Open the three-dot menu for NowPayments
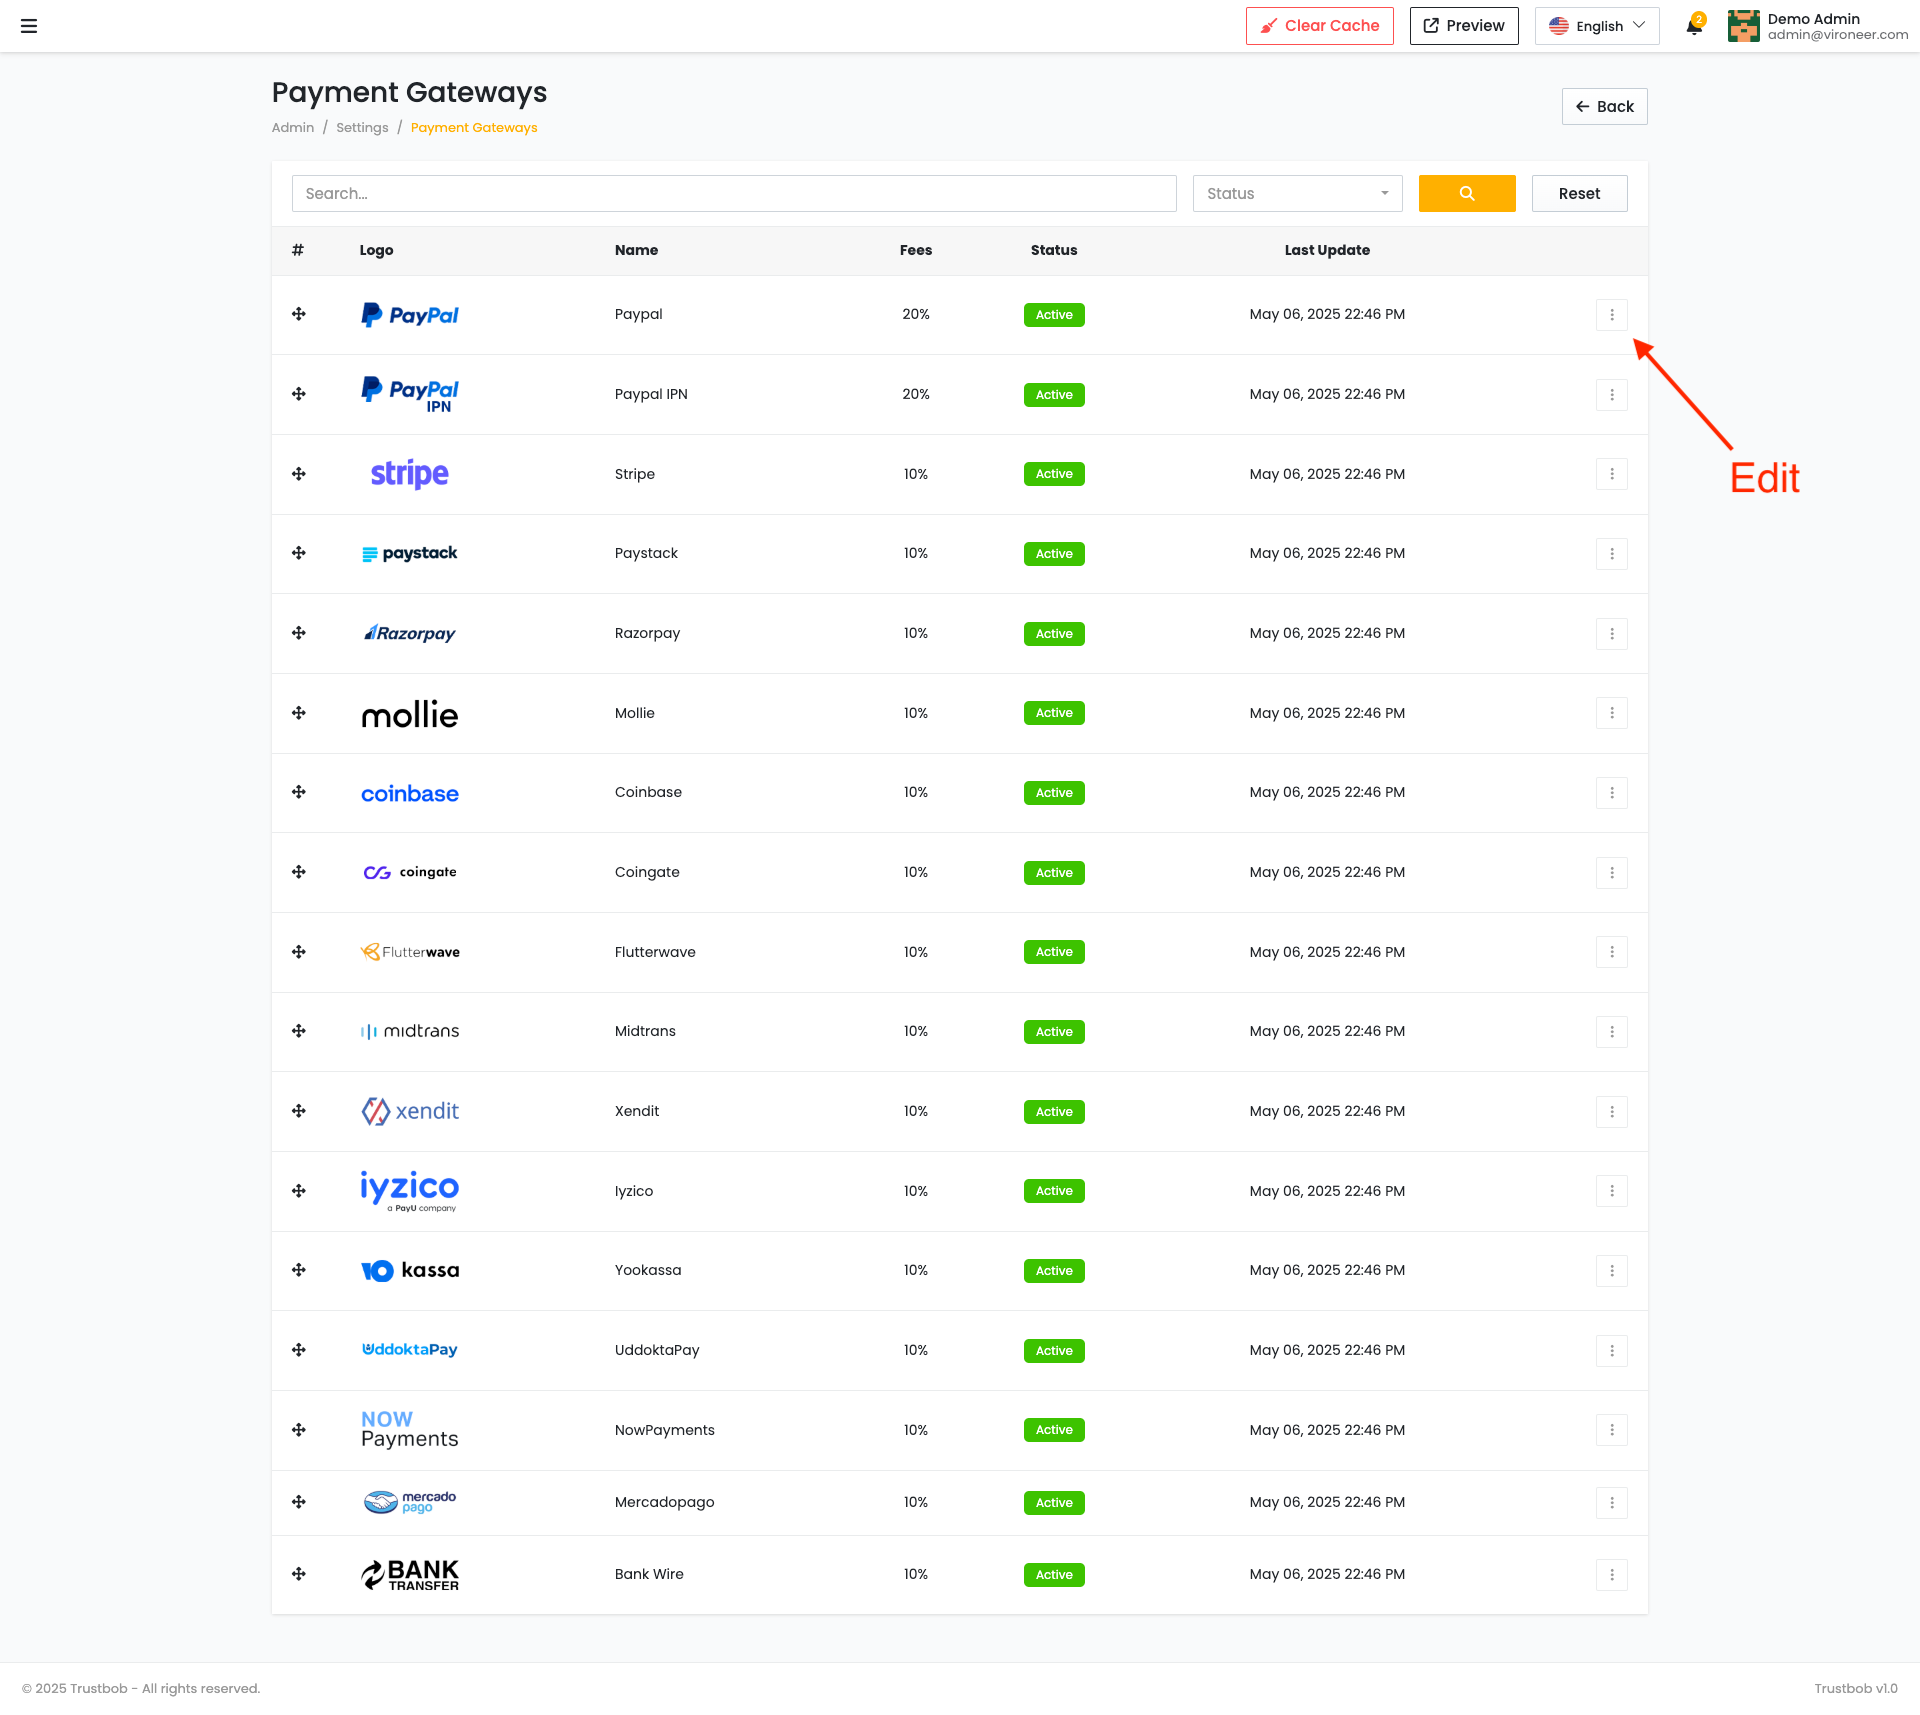This screenshot has width=1920, height=1715. (x=1612, y=1430)
